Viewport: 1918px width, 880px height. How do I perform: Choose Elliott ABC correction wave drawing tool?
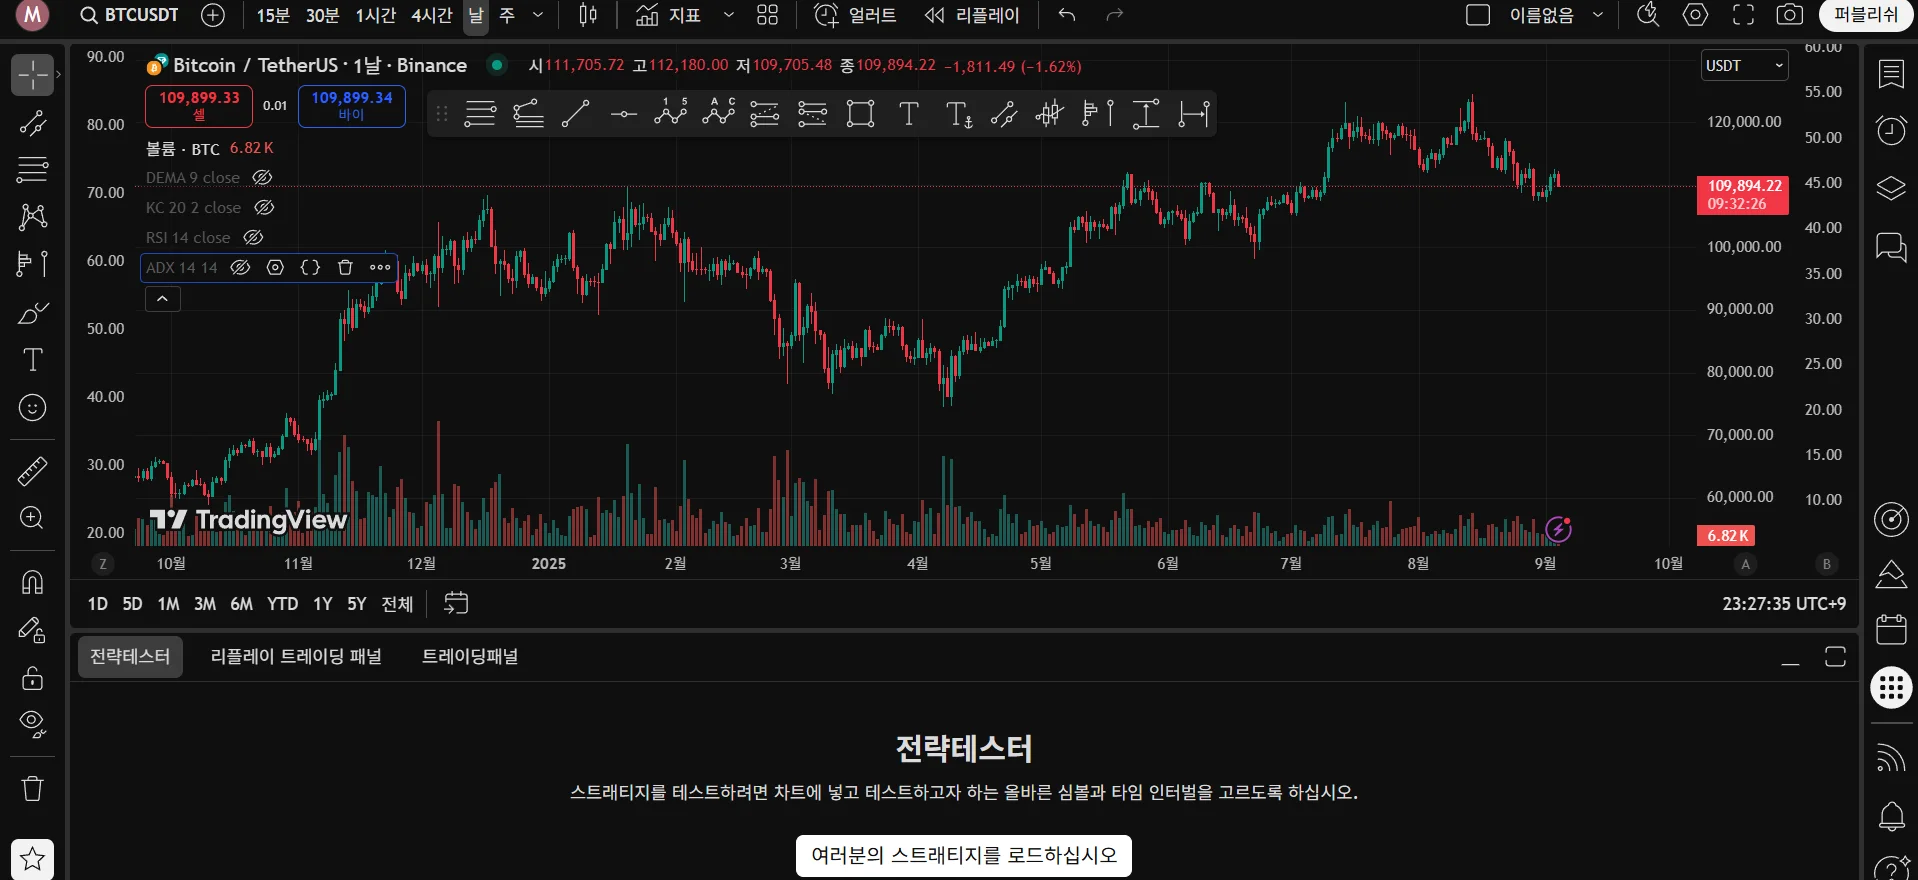pos(719,114)
